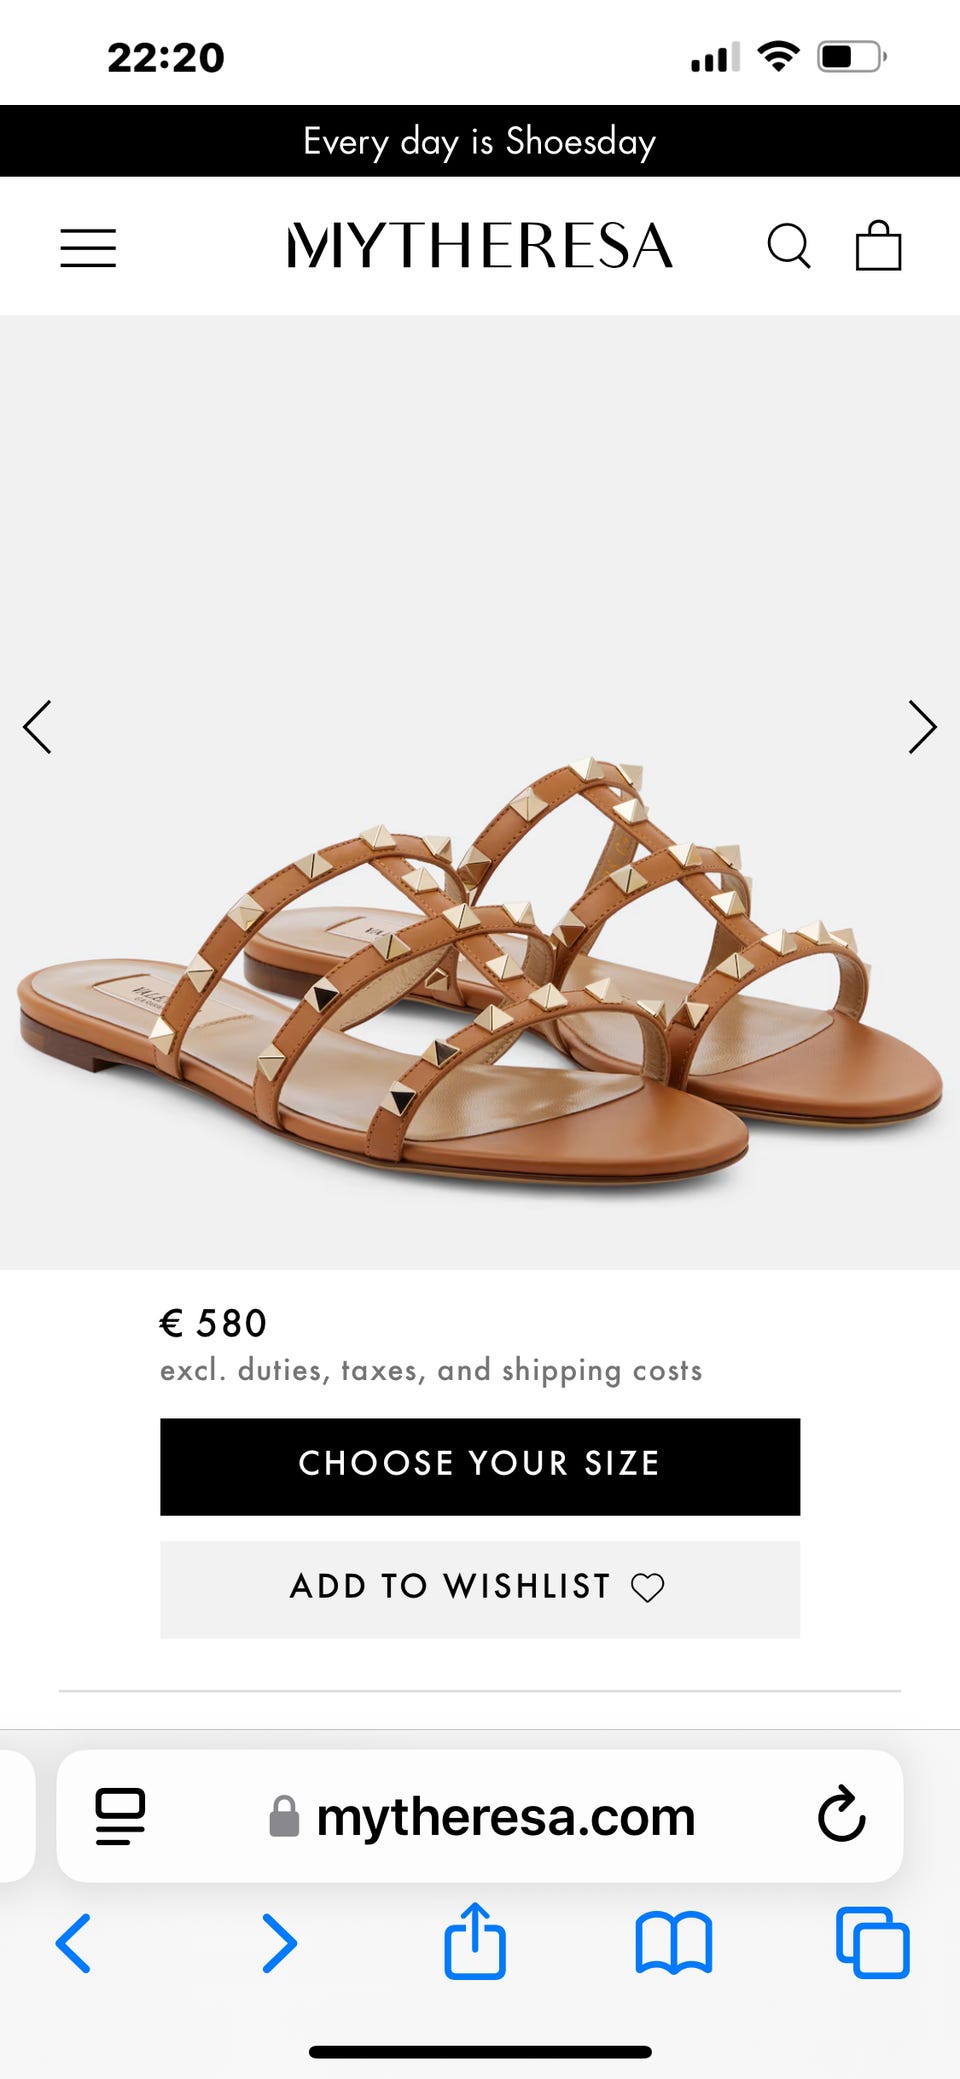Tap Safari's share icon
This screenshot has width=960, height=2079.
point(475,1941)
